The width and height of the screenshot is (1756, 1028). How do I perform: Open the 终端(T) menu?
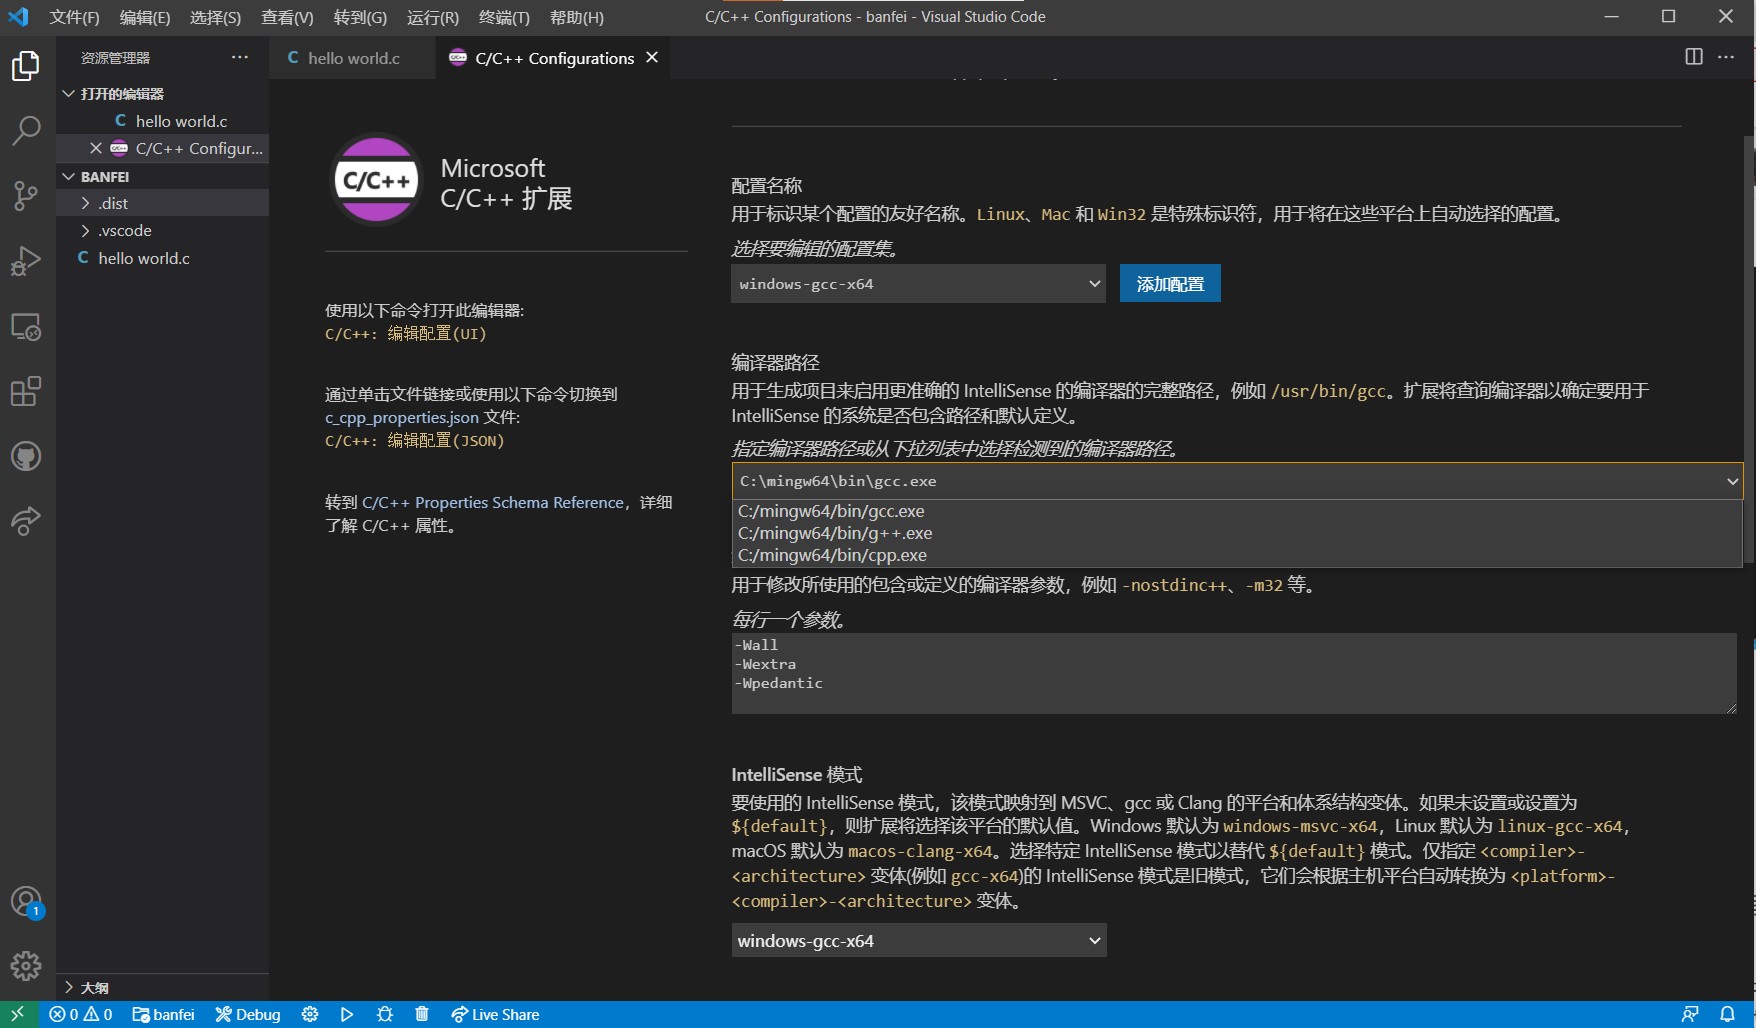click(504, 17)
